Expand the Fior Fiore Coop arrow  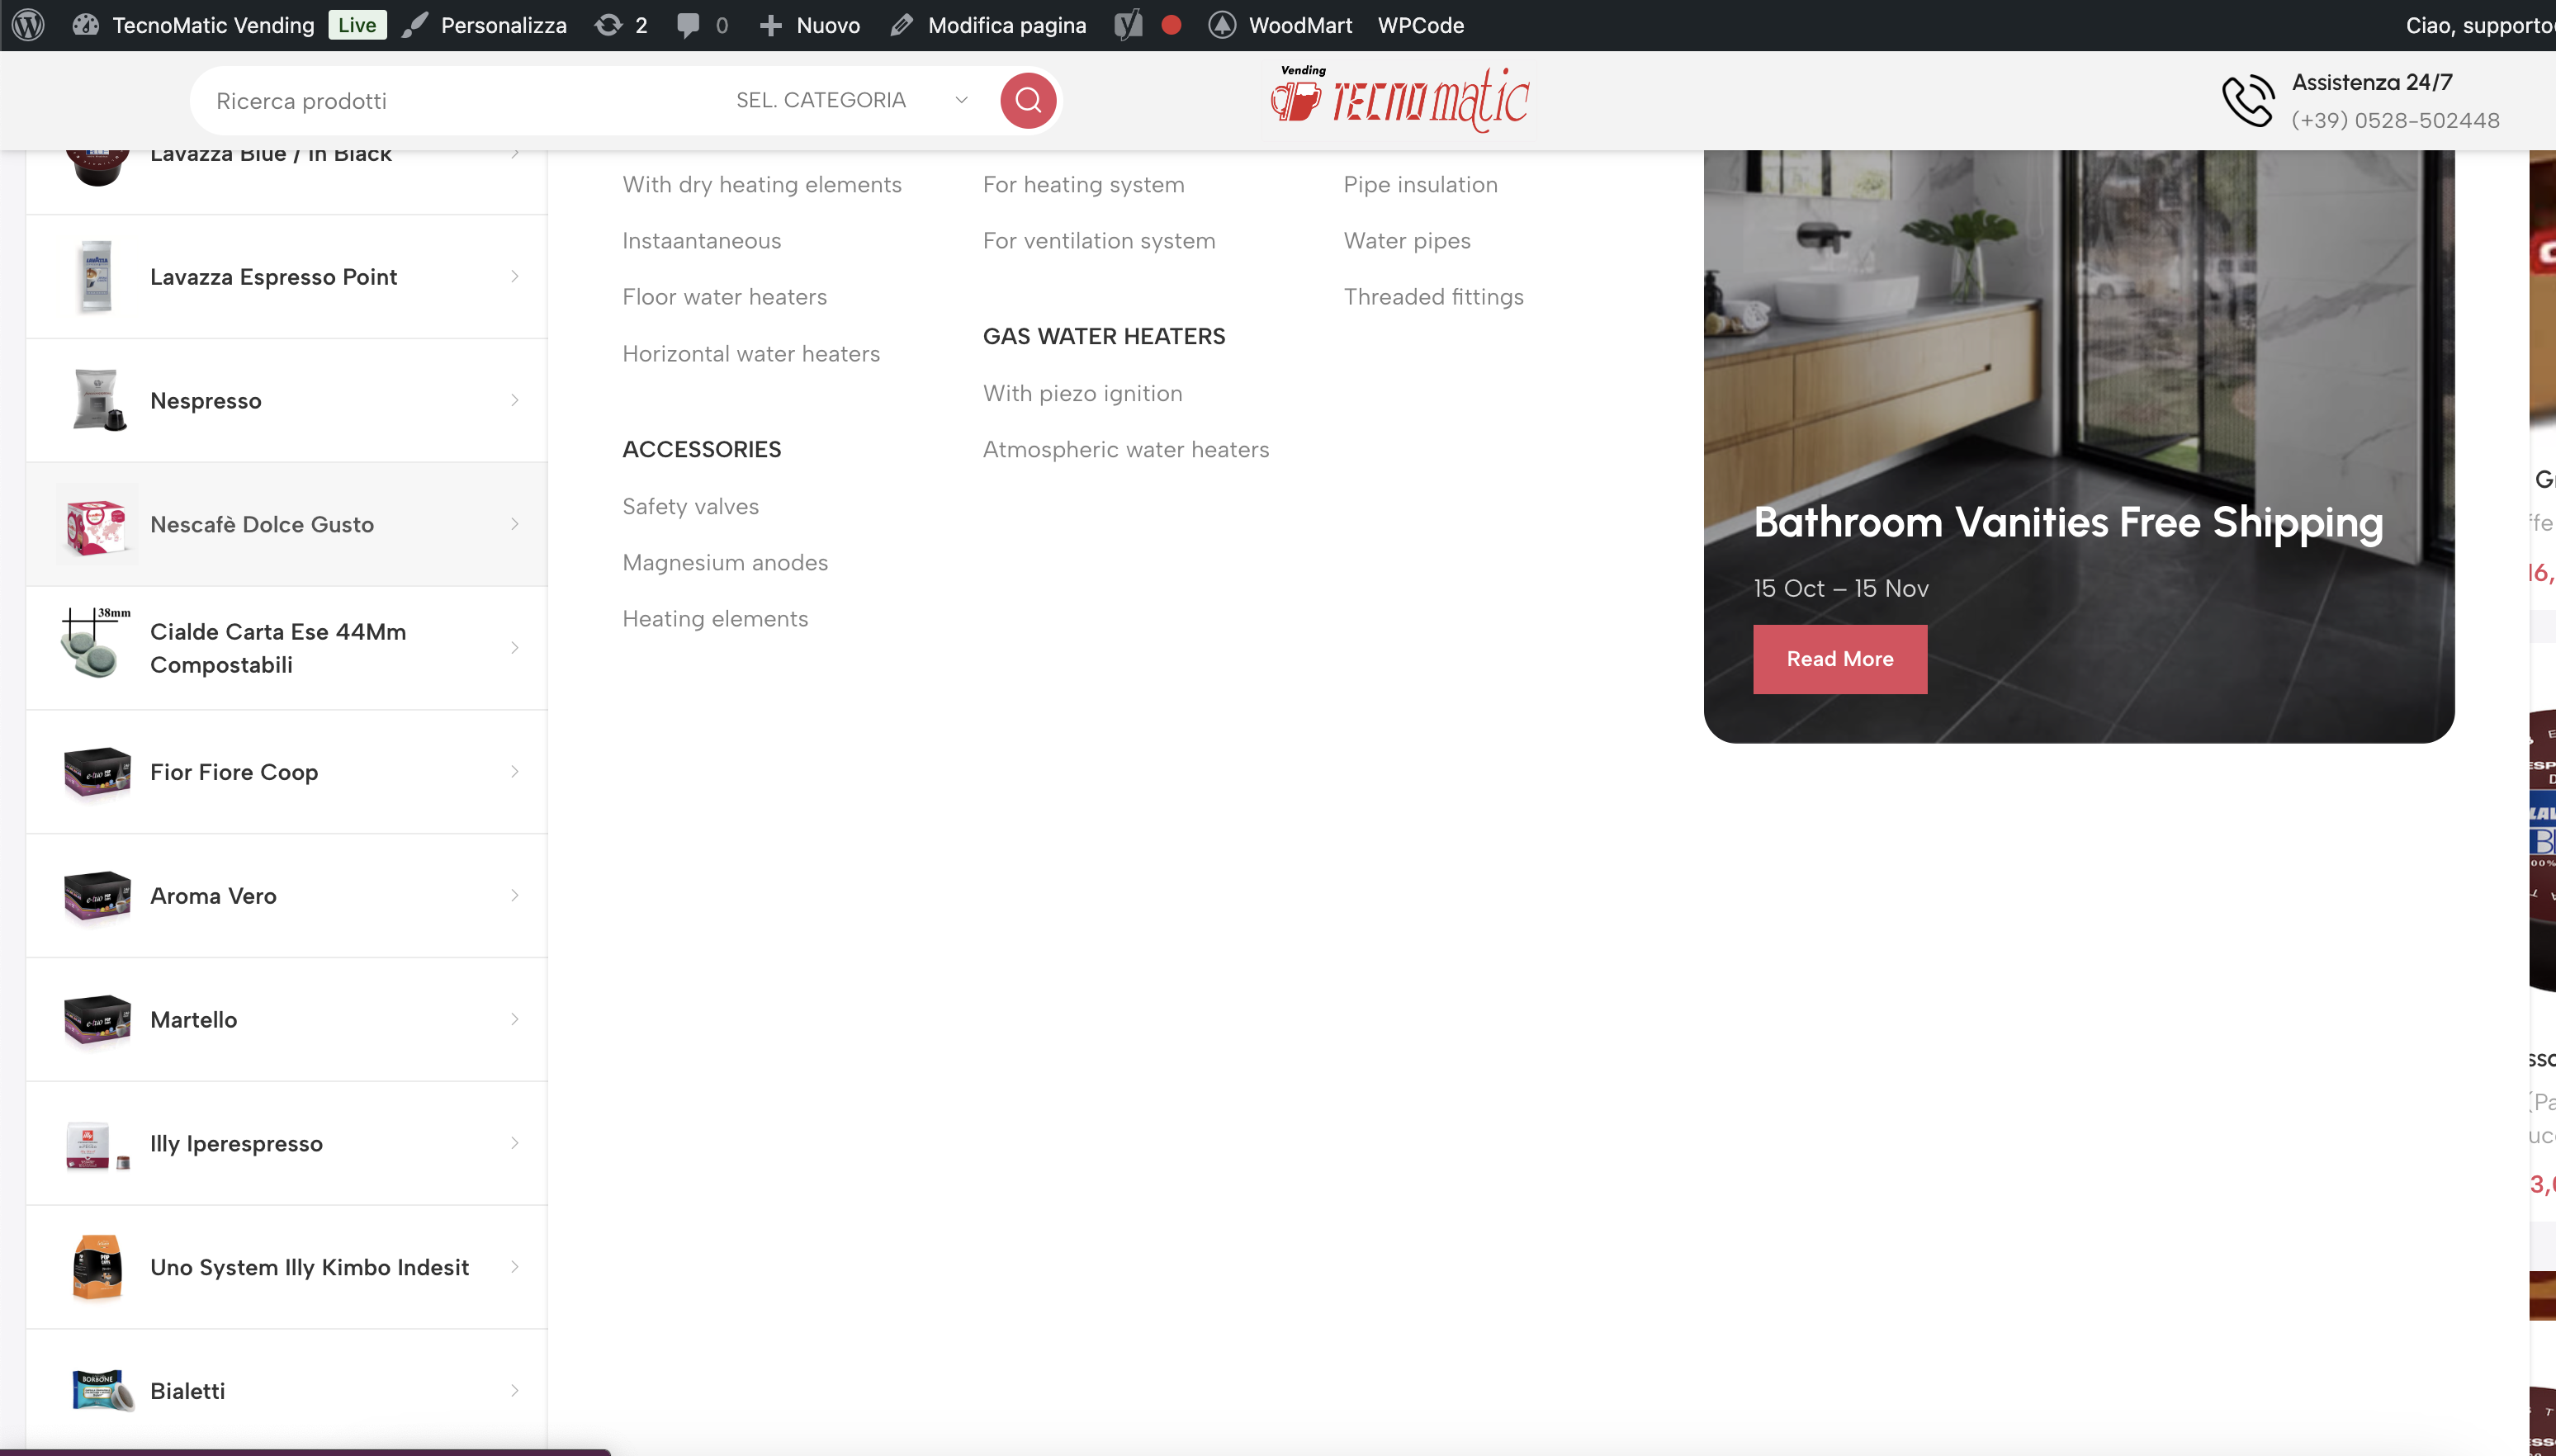click(x=515, y=772)
